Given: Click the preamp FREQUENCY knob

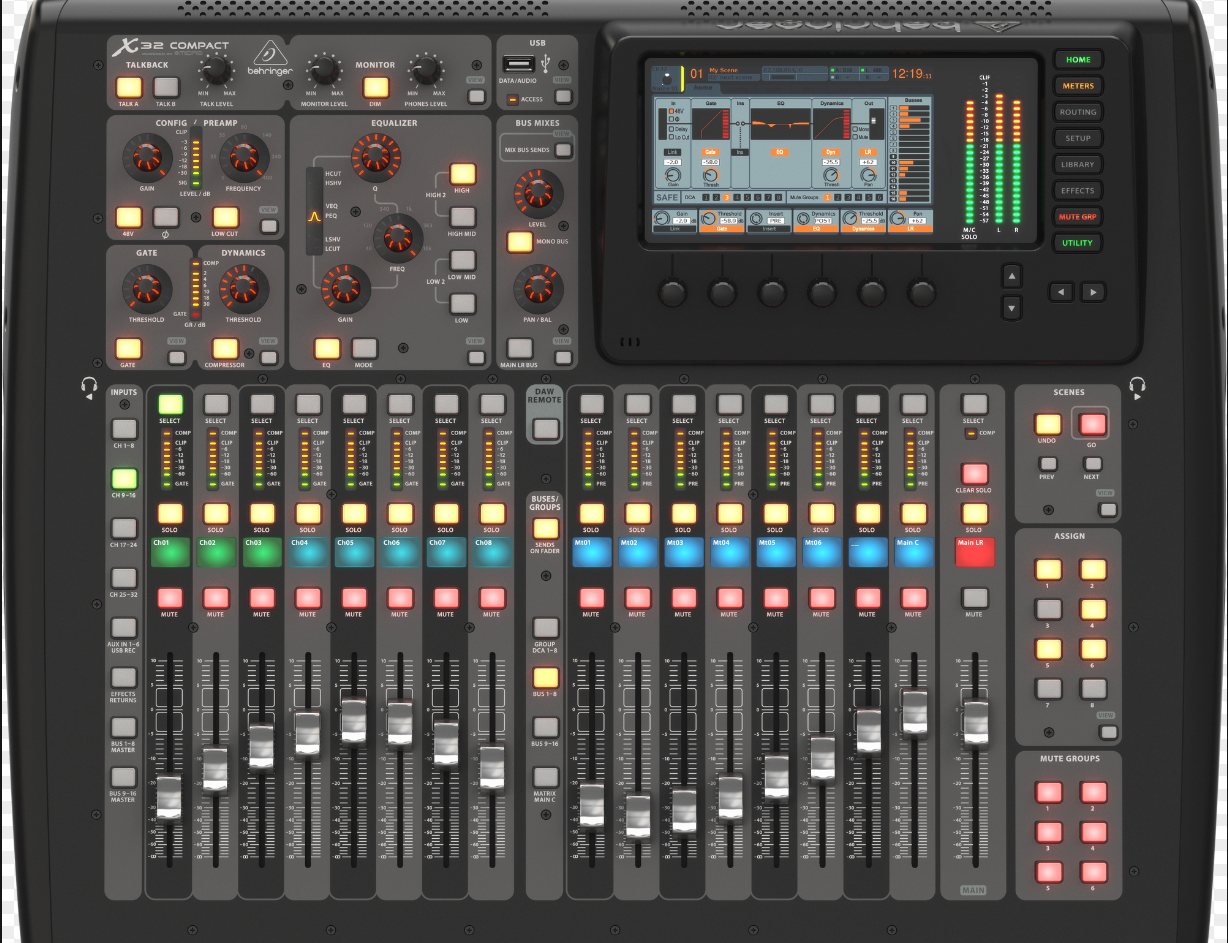Looking at the screenshot, I should click(243, 158).
